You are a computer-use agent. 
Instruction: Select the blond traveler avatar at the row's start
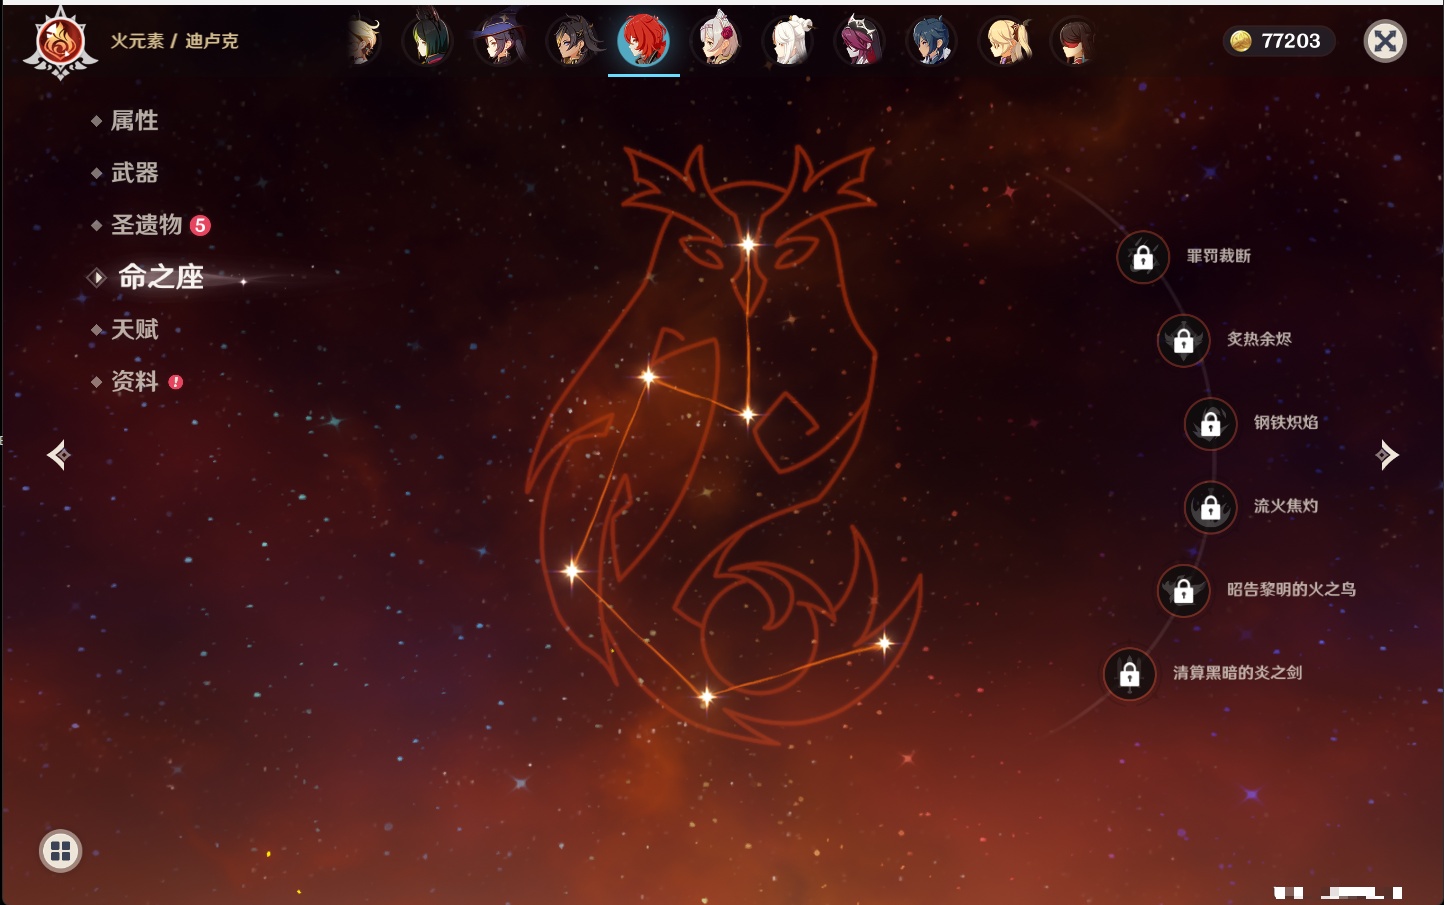362,42
